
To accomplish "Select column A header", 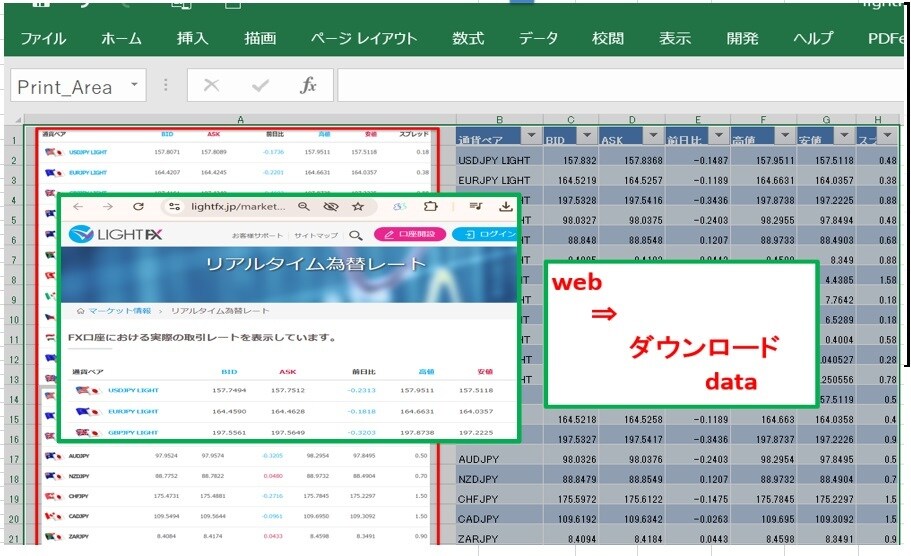I will 240,120.
